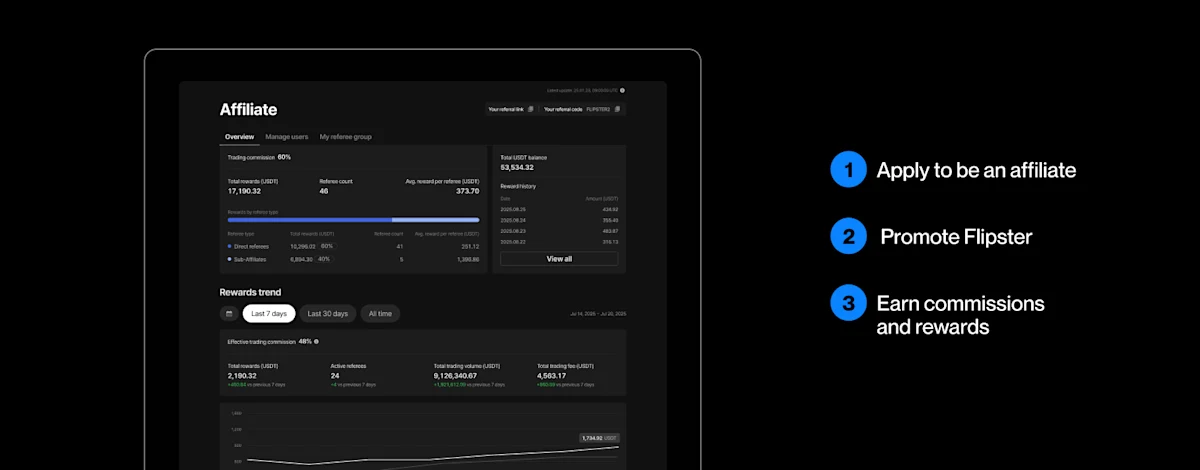Click the 2025.08.22 reward history row
The width and height of the screenshot is (1200, 470).
tap(559, 242)
